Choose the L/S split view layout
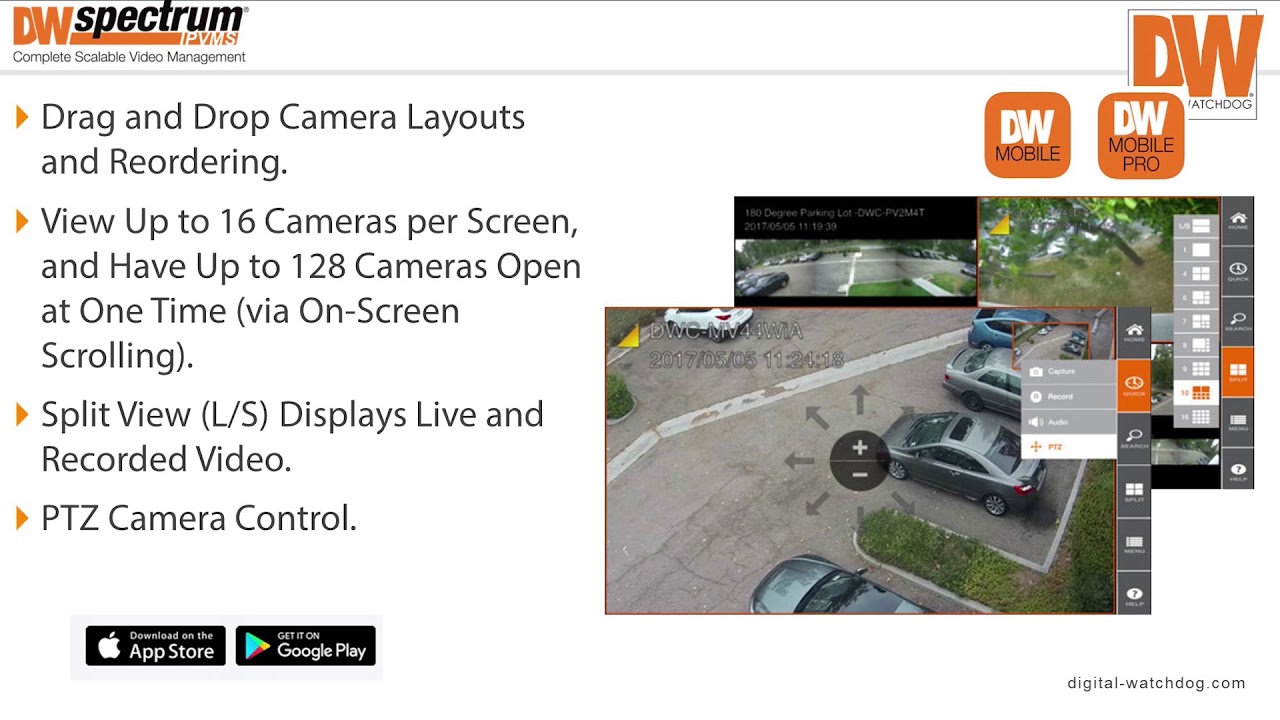Viewport: 1280px width, 720px height. pos(1195,227)
